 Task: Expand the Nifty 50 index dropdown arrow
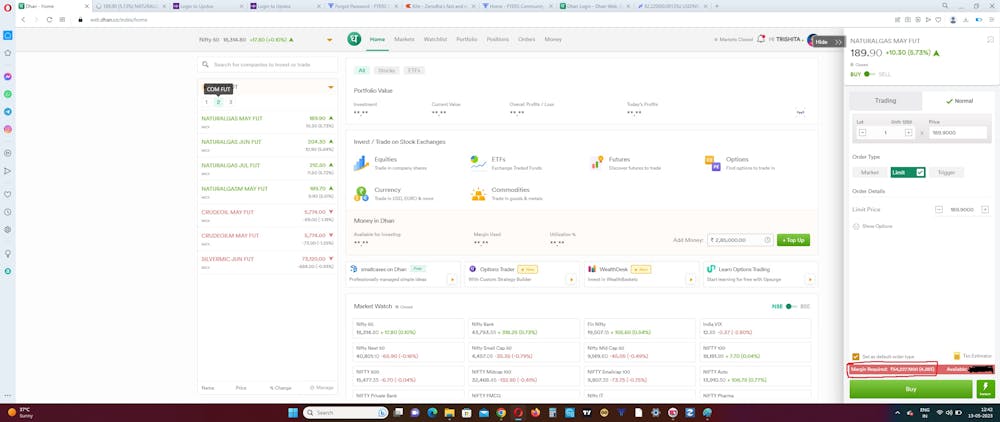click(330, 40)
